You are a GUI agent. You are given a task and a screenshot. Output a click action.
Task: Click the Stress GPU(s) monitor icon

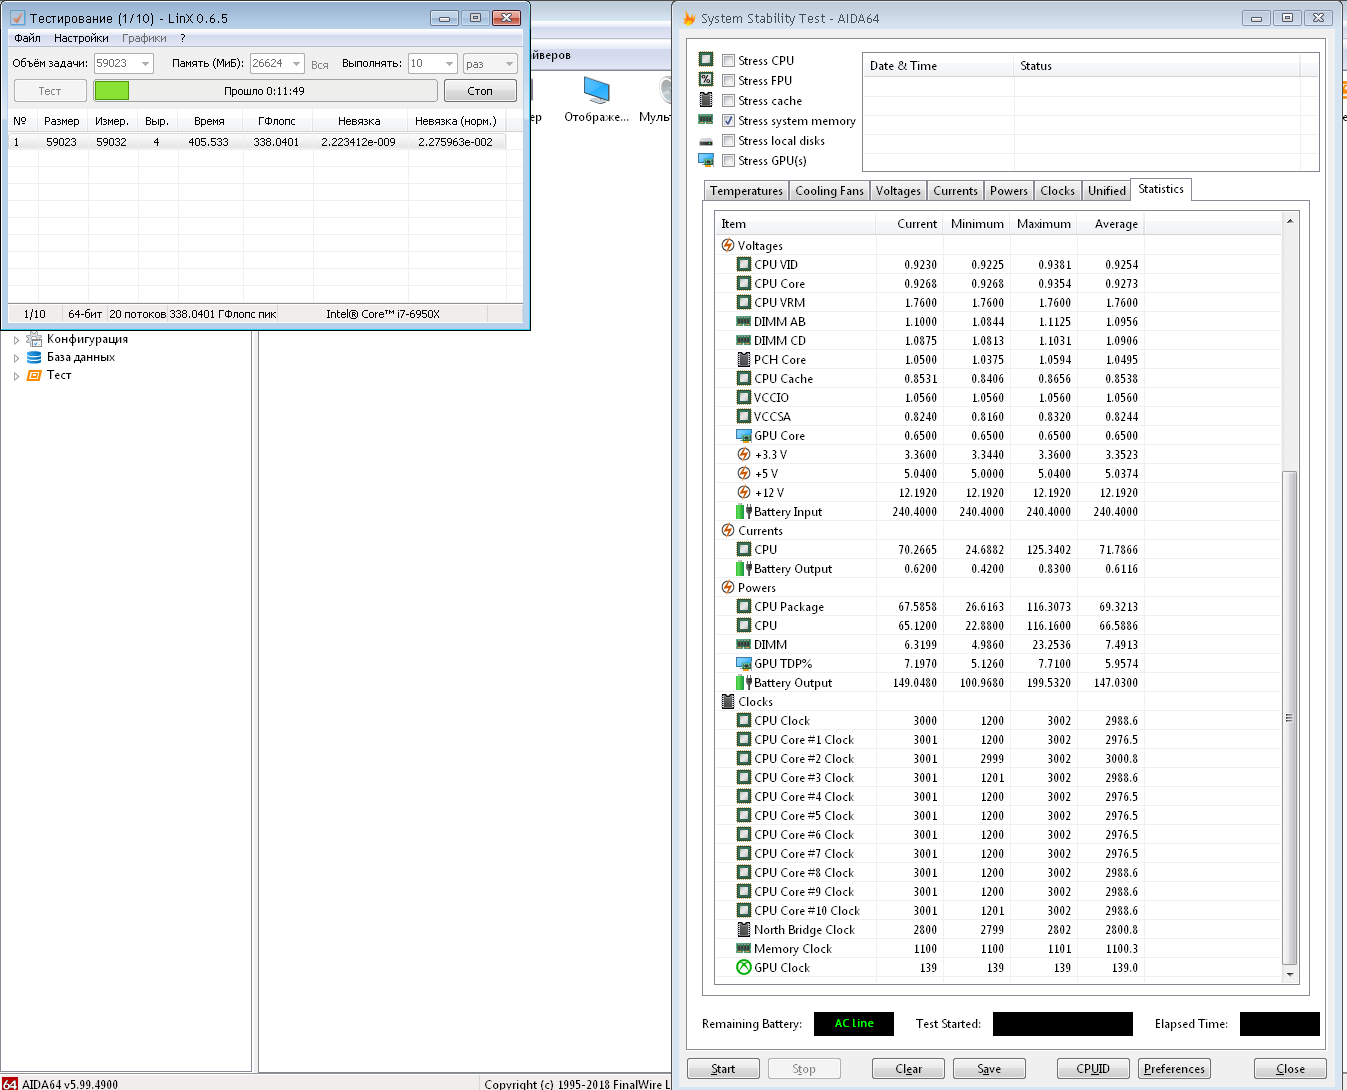click(x=706, y=160)
